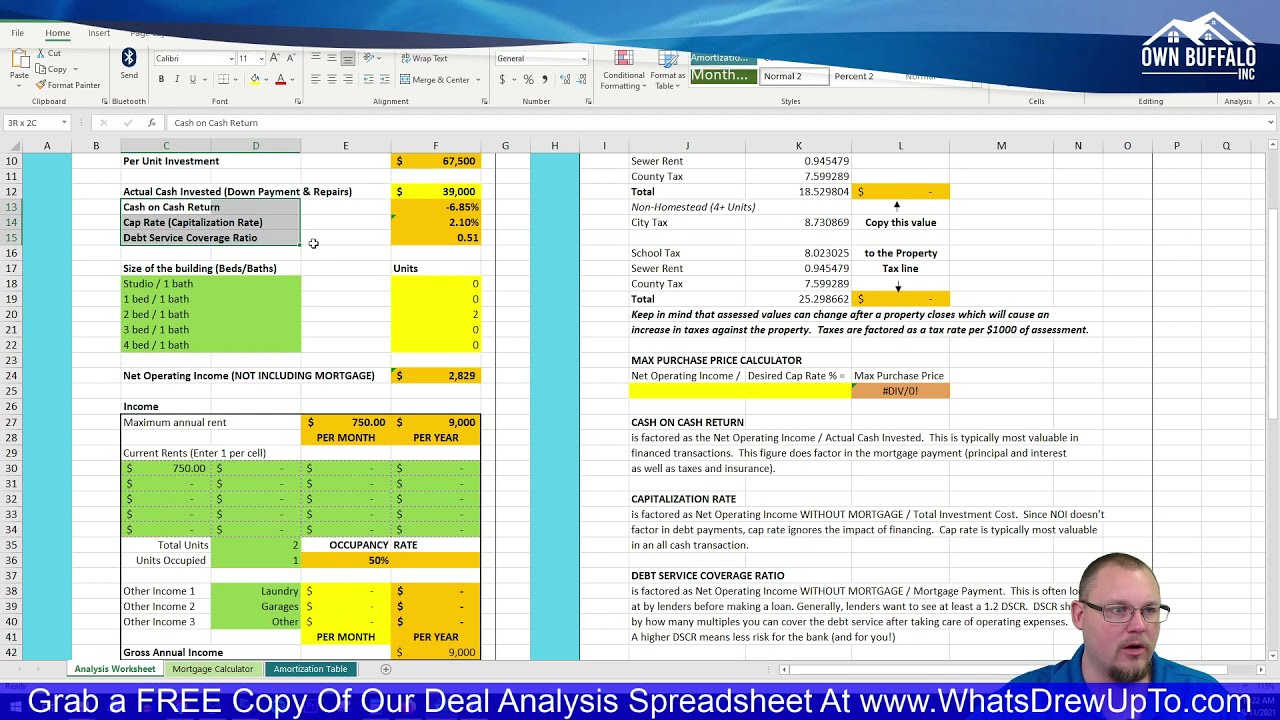
Task: Click insert function fx icon
Action: 152,123
